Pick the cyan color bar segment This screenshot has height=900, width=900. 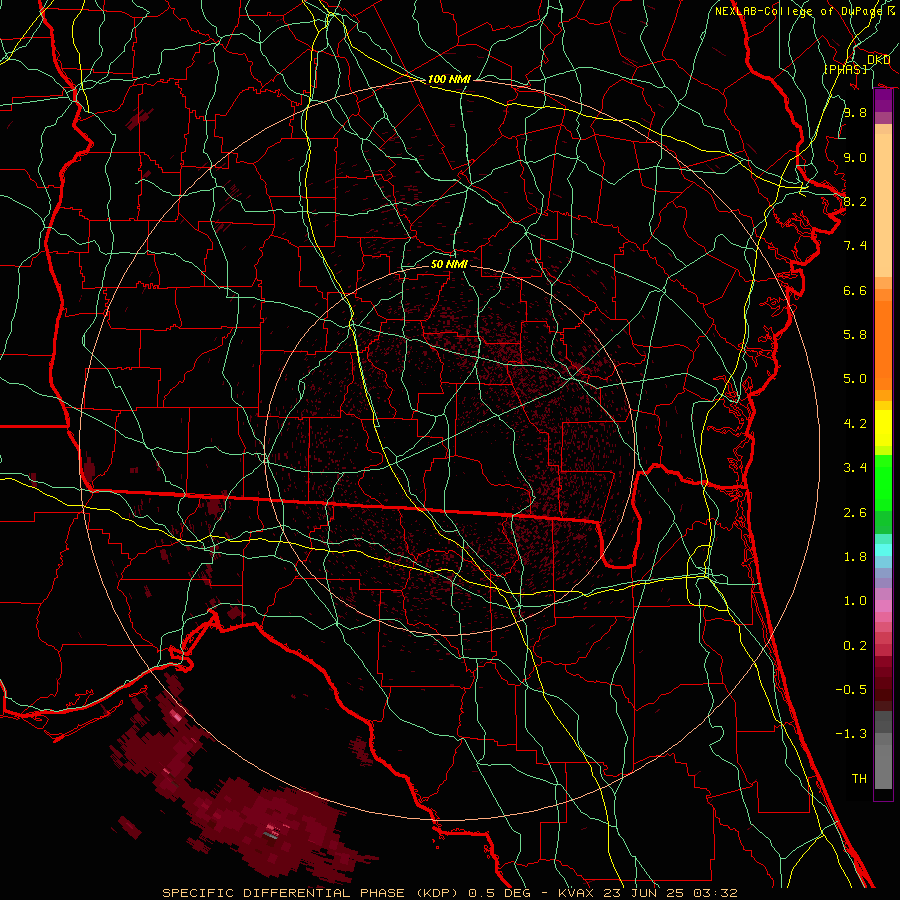pyautogui.click(x=883, y=550)
